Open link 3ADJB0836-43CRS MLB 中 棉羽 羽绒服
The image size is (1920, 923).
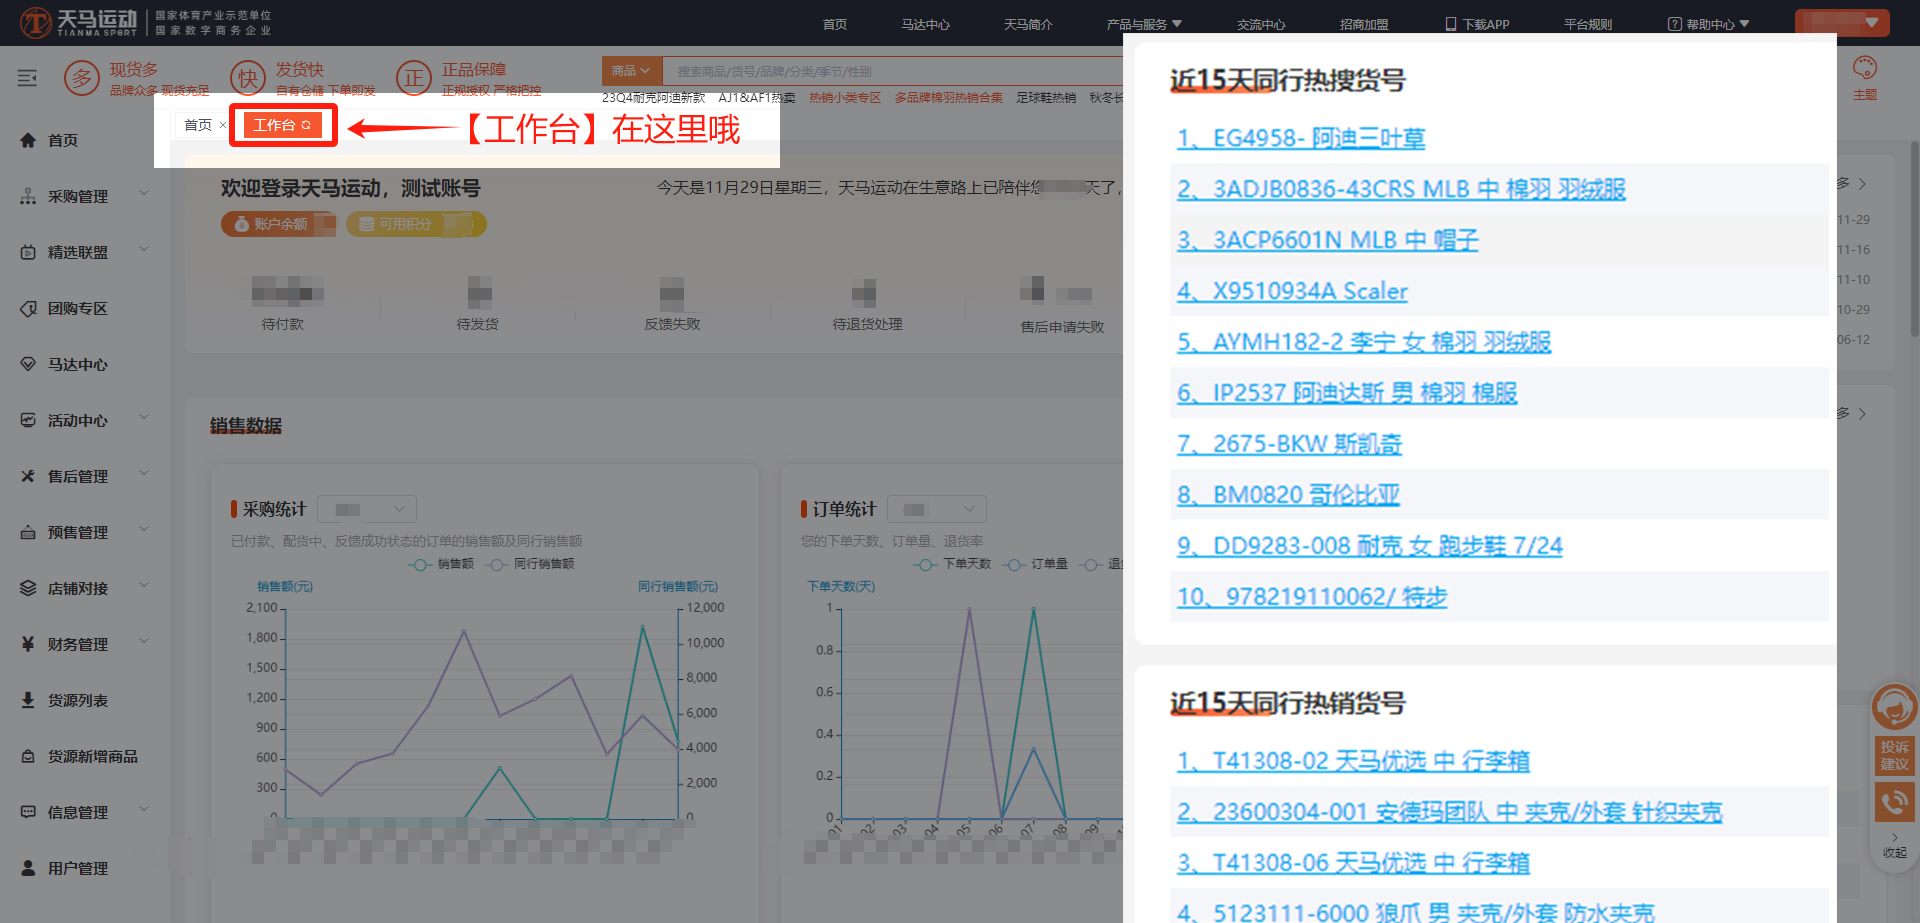1401,189
